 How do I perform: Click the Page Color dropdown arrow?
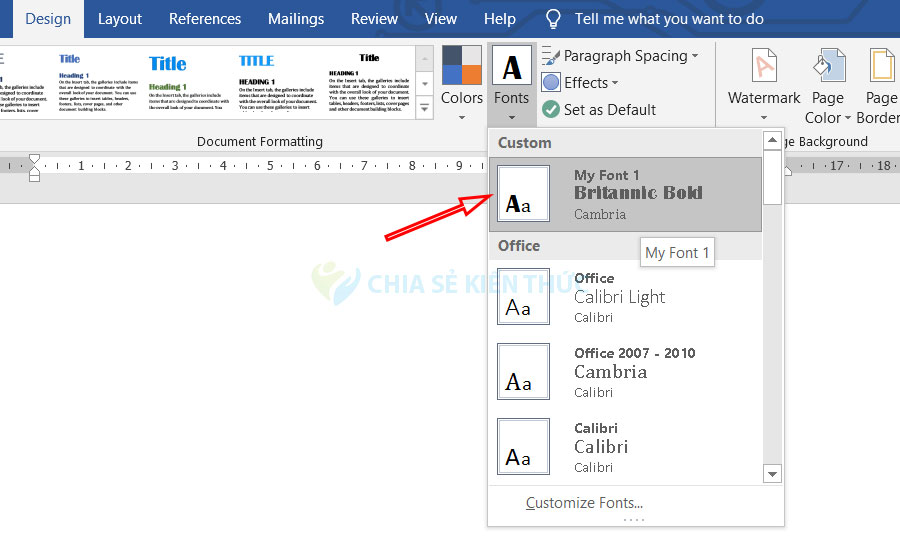coord(847,118)
